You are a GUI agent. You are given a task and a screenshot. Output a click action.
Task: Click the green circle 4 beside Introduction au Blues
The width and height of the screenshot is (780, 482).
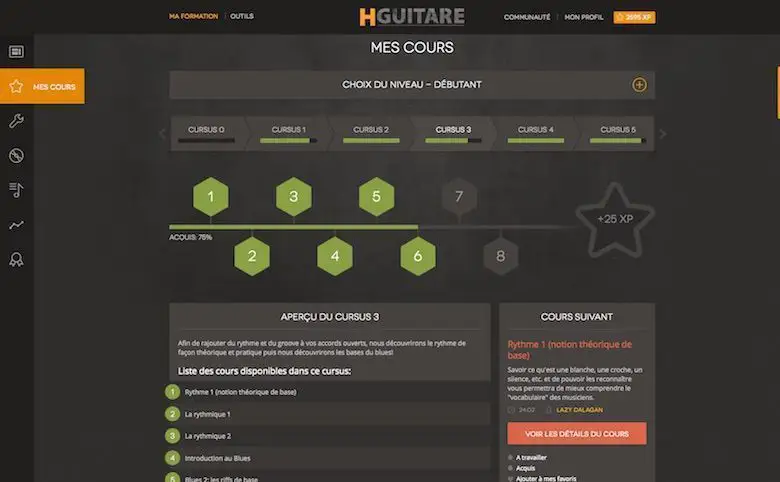click(x=173, y=458)
